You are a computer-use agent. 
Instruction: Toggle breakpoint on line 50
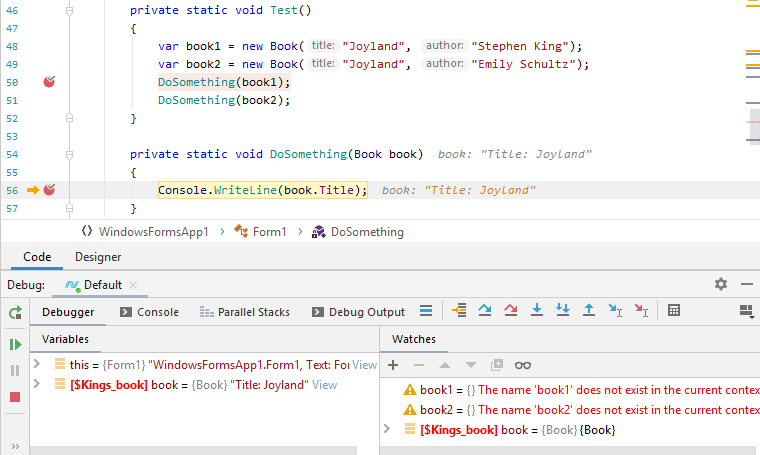(x=49, y=82)
